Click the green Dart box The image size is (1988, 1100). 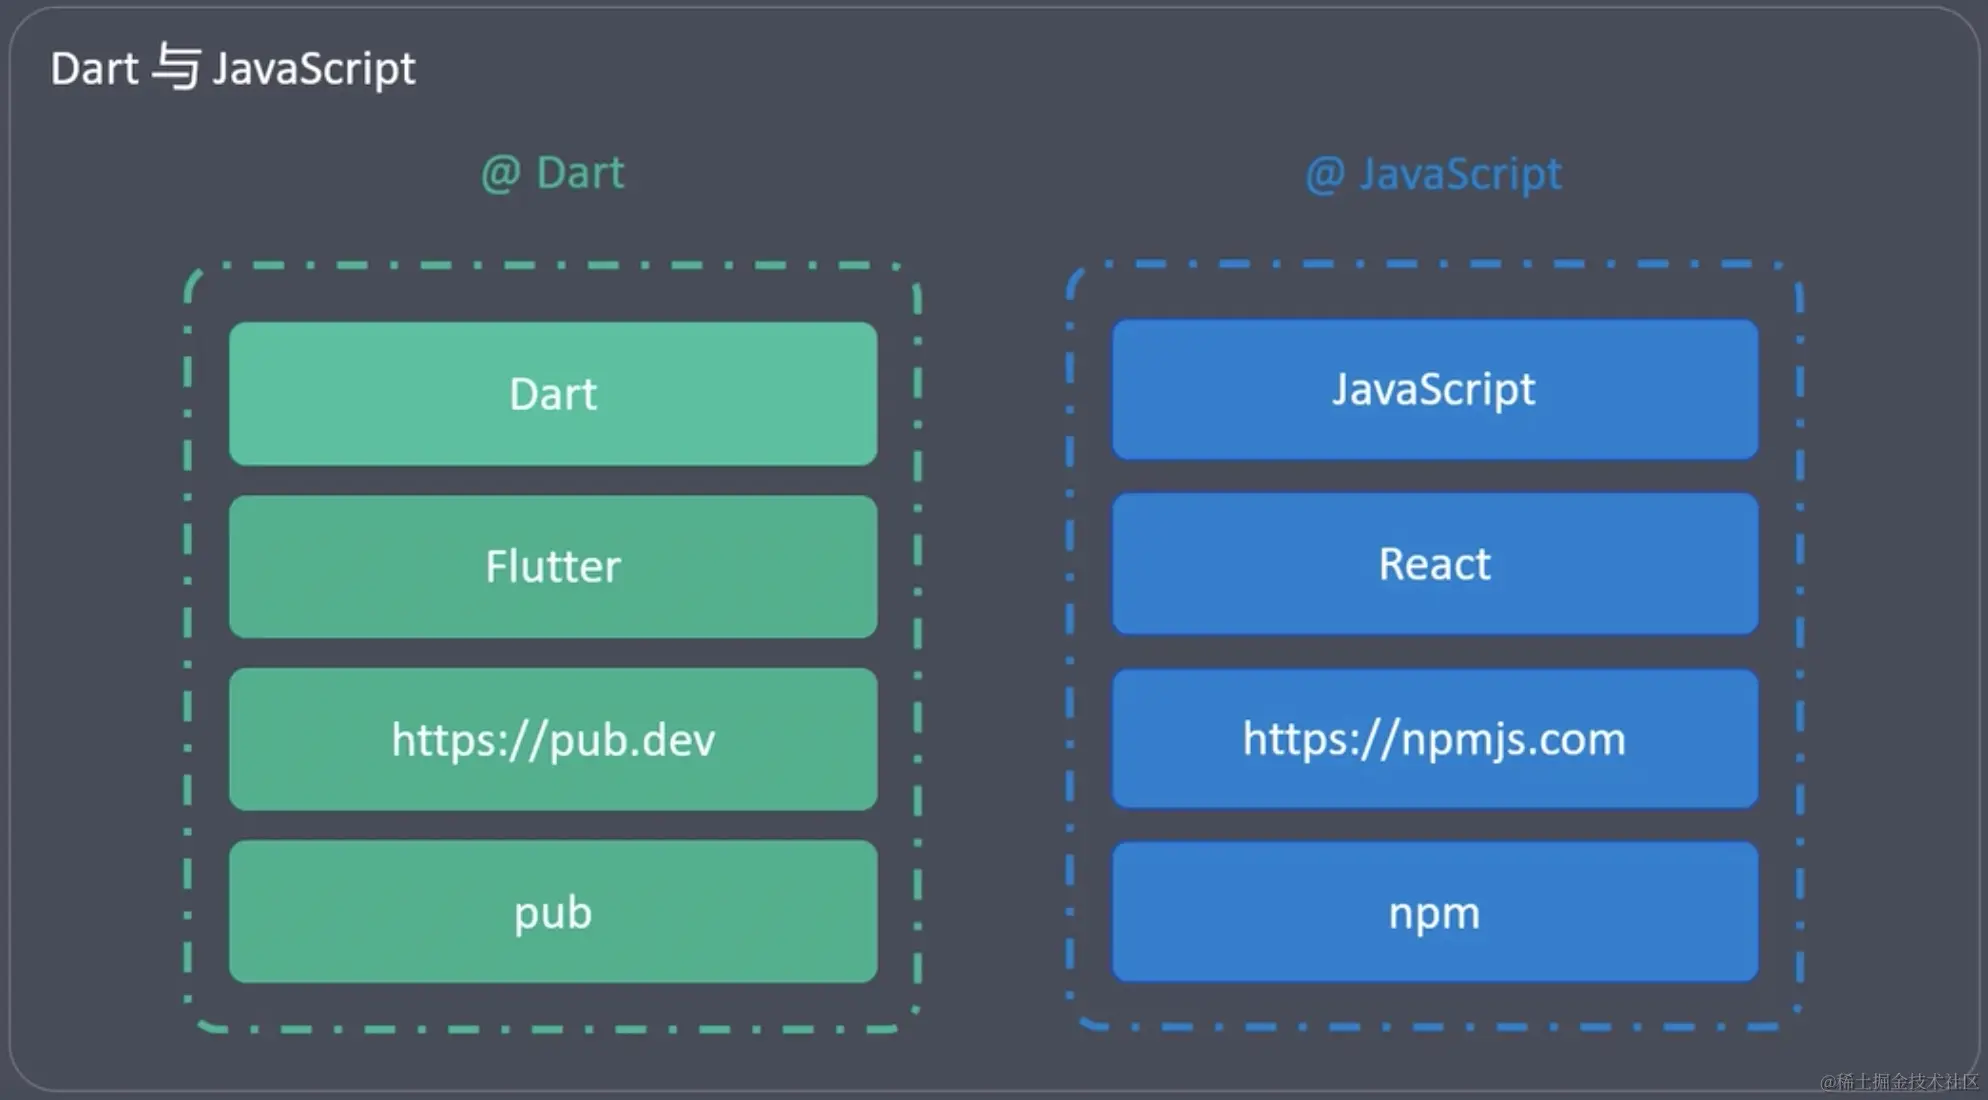click(553, 393)
